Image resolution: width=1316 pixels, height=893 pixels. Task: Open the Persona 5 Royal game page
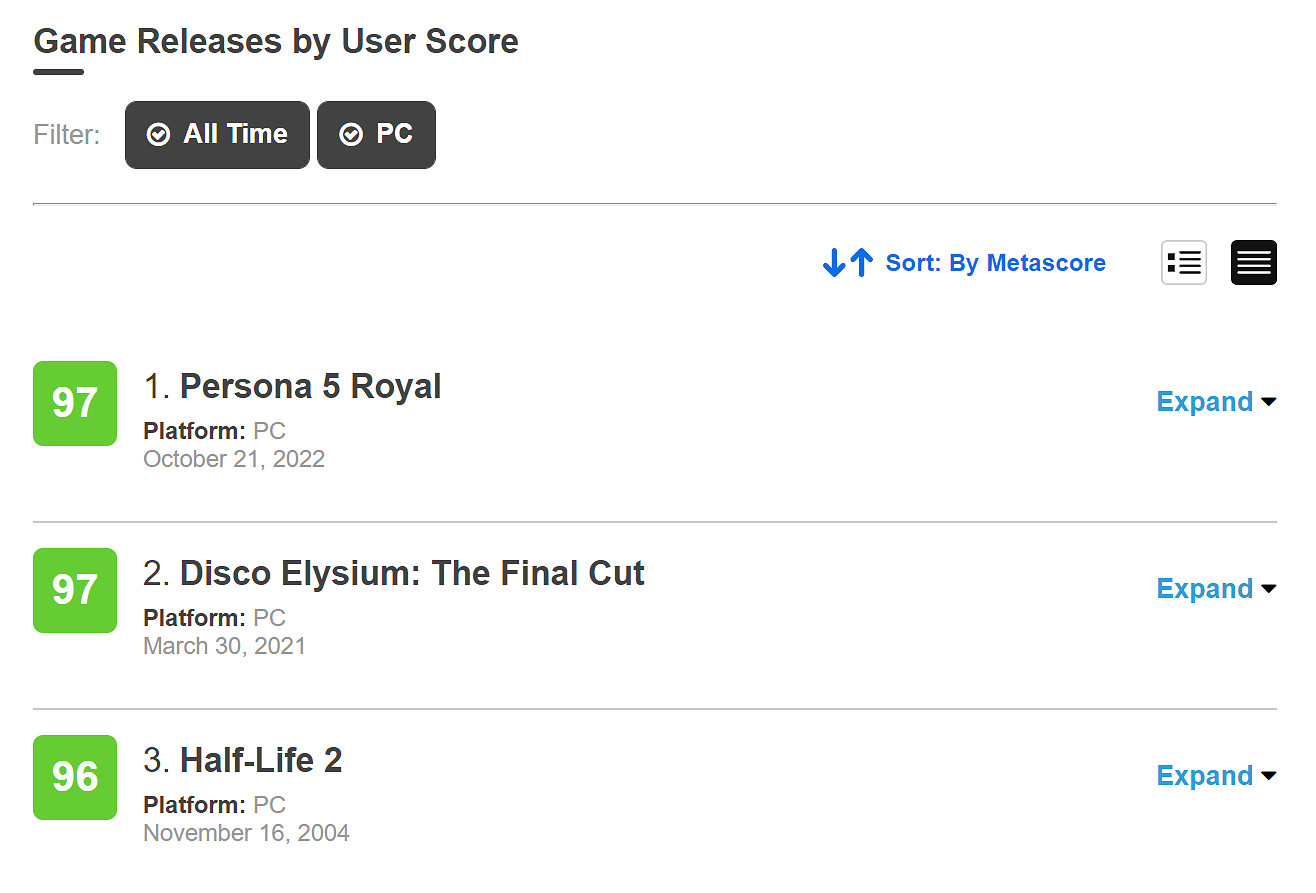click(x=310, y=387)
